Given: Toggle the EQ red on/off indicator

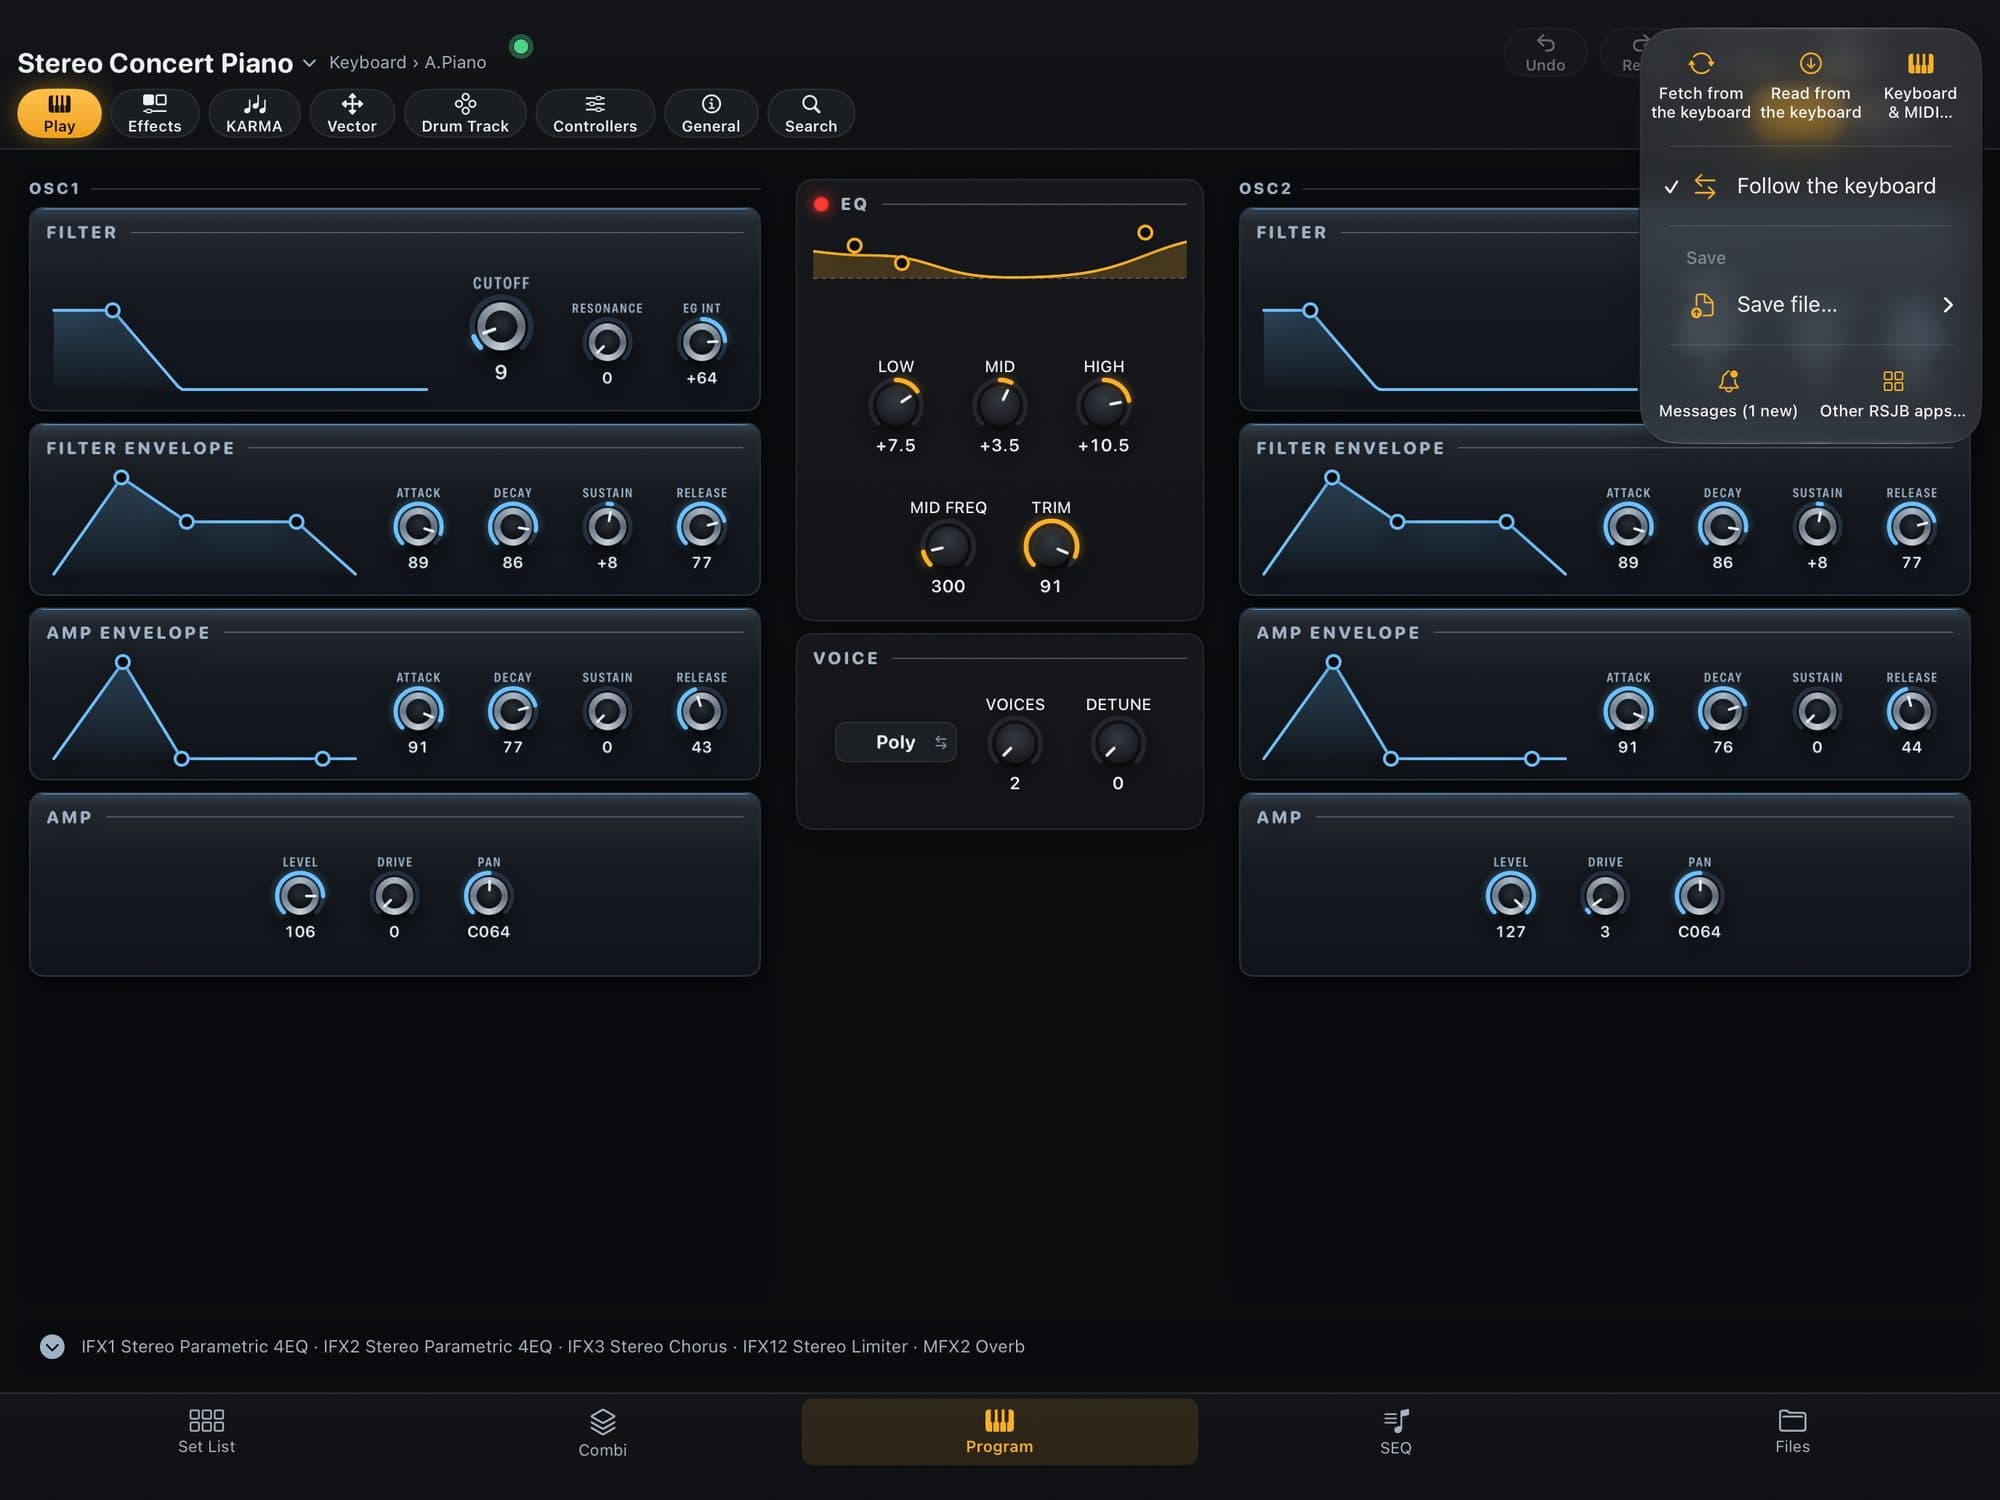Looking at the screenshot, I should [x=821, y=204].
